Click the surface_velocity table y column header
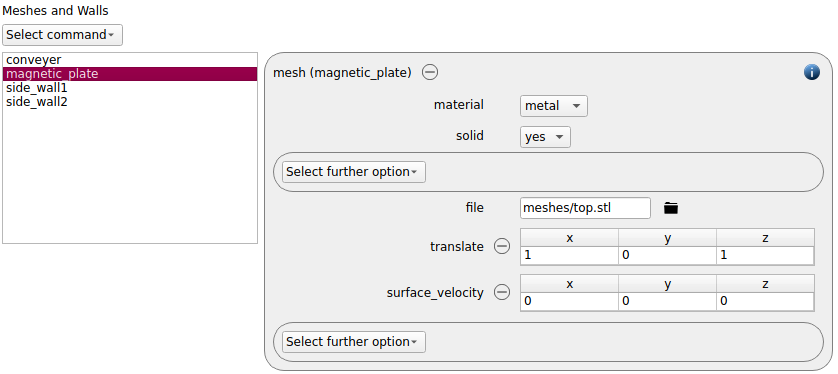 [668, 284]
